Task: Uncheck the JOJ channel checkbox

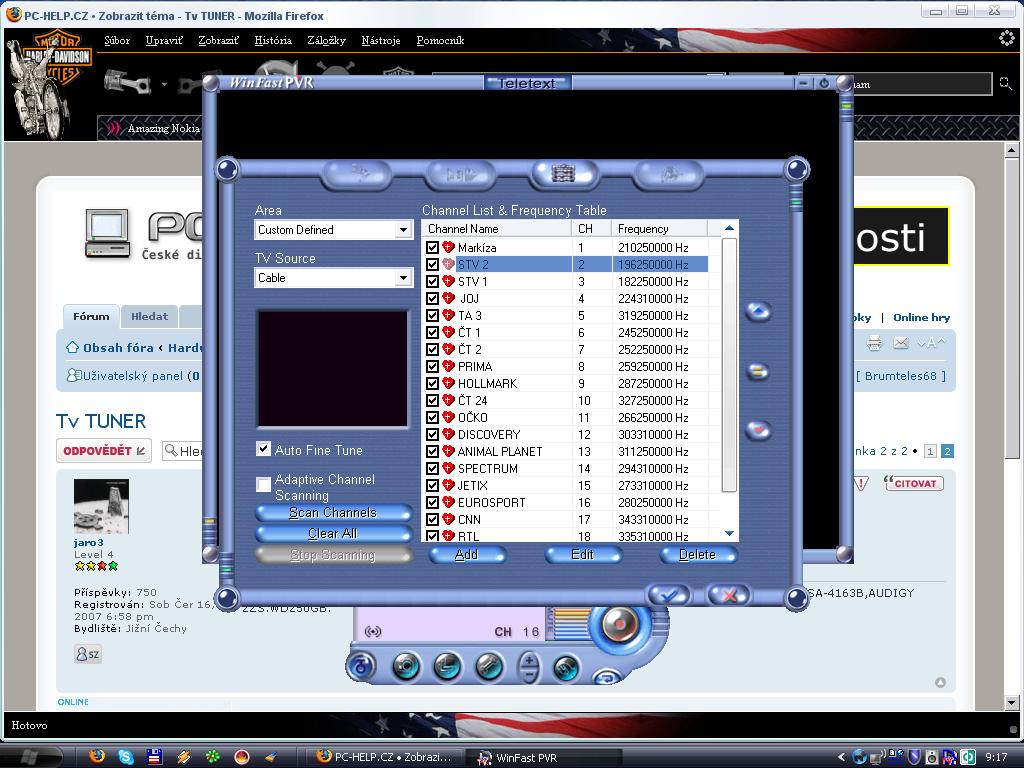Action: [x=432, y=298]
